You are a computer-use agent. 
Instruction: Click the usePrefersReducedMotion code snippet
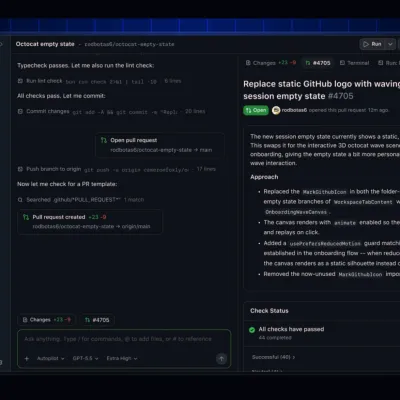coord(325,244)
